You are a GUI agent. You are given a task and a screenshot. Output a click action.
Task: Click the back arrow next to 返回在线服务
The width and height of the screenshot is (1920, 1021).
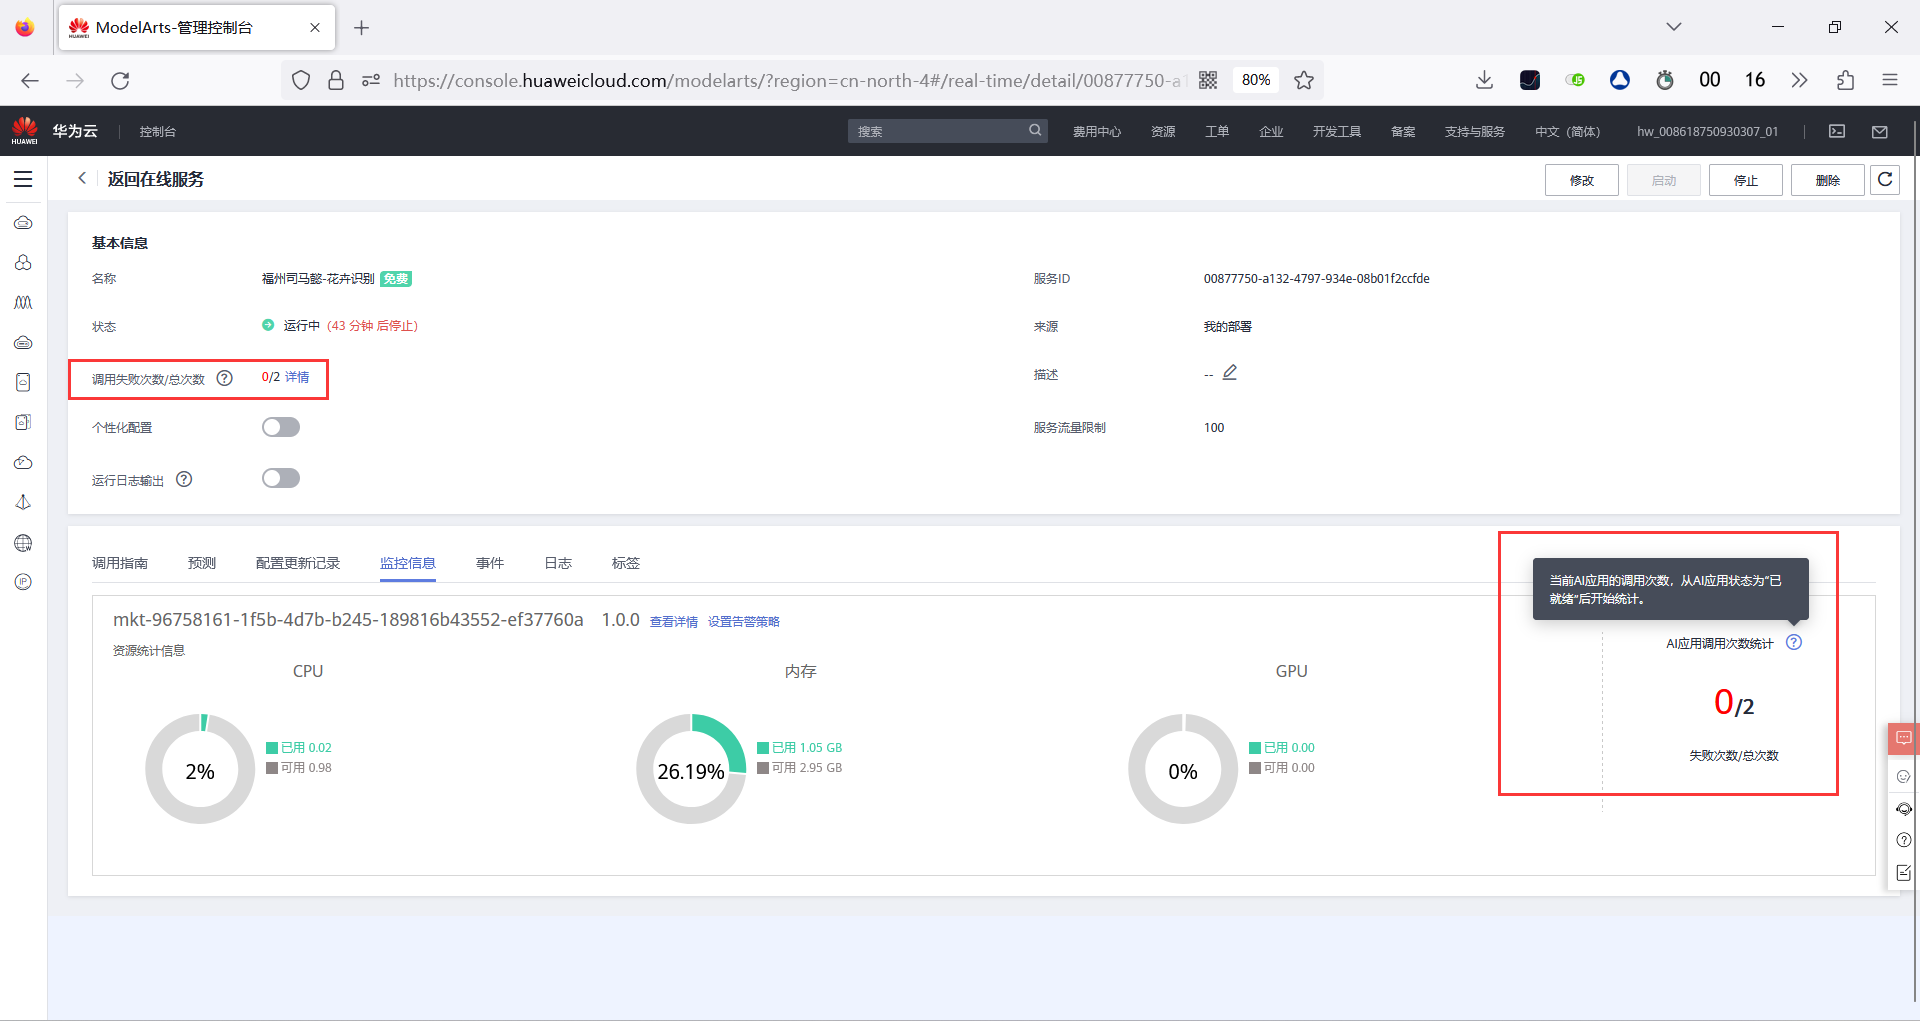[x=82, y=178]
